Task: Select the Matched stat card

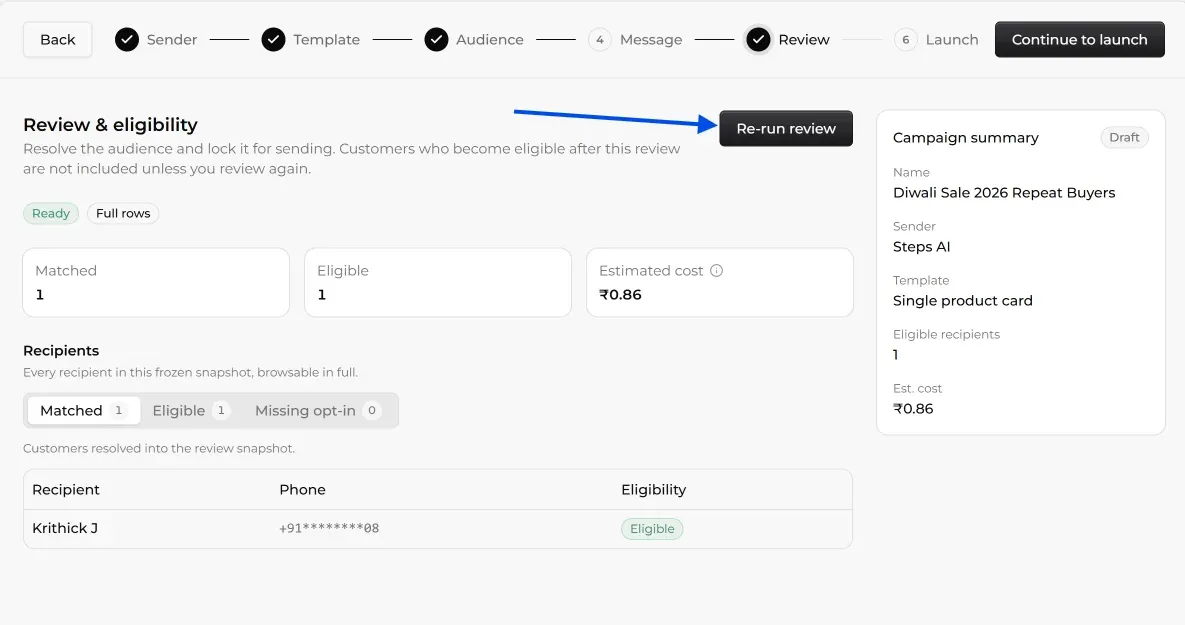Action: click(156, 283)
